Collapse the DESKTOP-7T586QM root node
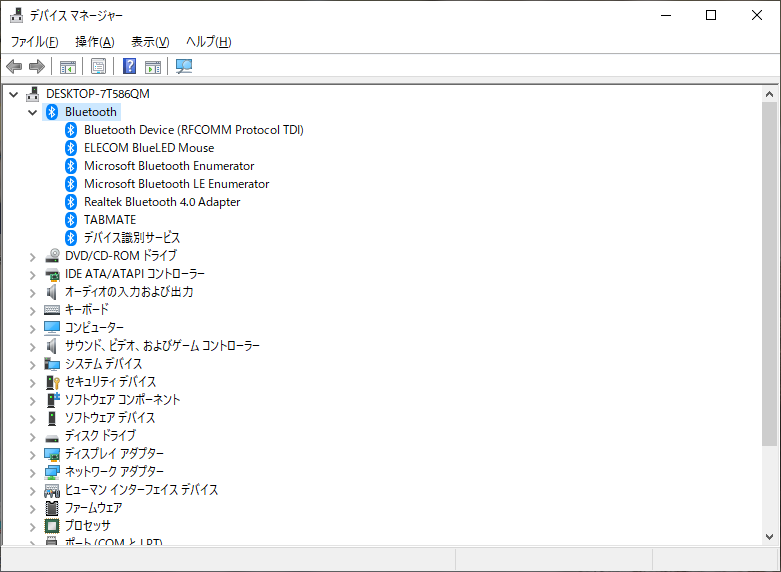Screen dimensions: 781x572 13,94
